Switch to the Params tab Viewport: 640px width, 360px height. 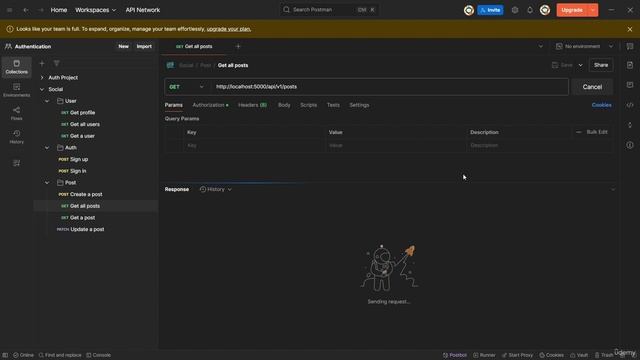pyautogui.click(x=173, y=105)
